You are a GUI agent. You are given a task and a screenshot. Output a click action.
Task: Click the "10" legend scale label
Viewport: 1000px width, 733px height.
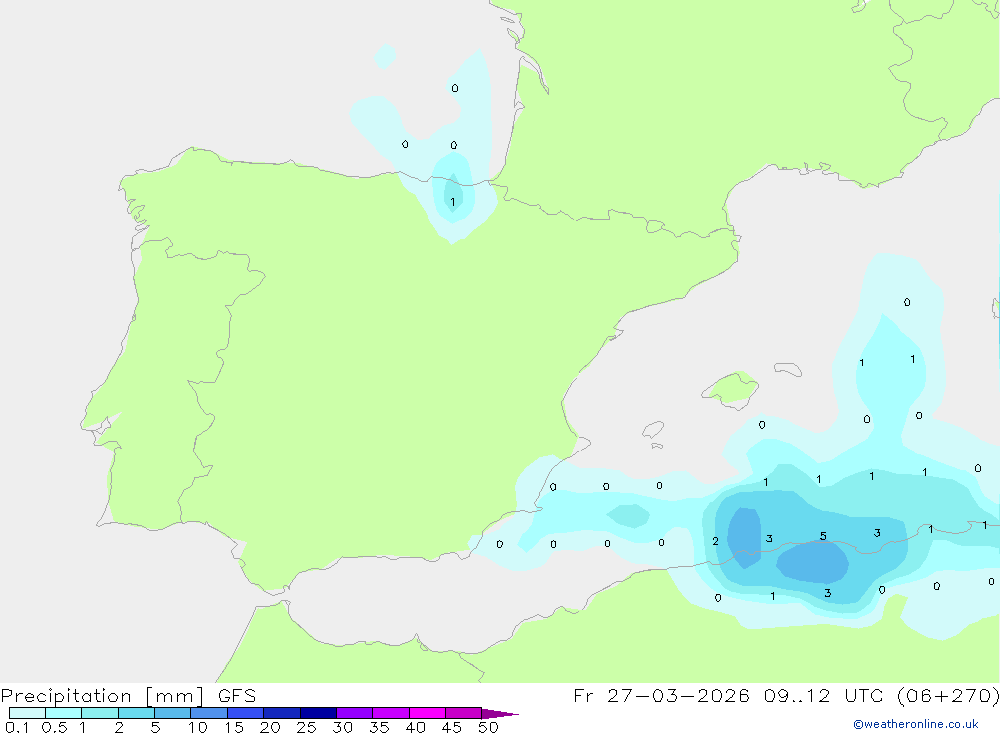coord(198,727)
